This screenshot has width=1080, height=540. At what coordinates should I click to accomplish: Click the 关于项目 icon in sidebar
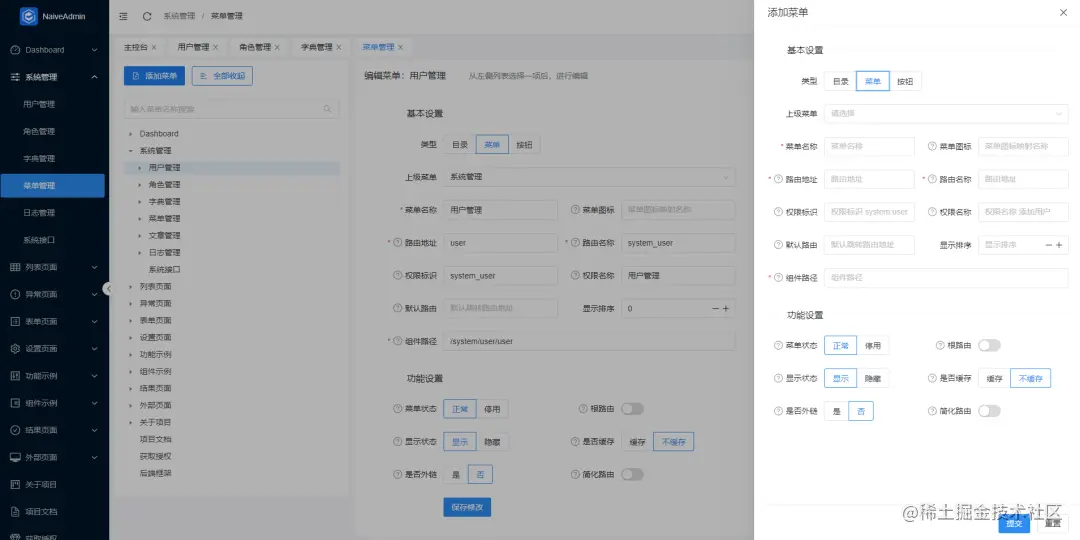coord(15,484)
